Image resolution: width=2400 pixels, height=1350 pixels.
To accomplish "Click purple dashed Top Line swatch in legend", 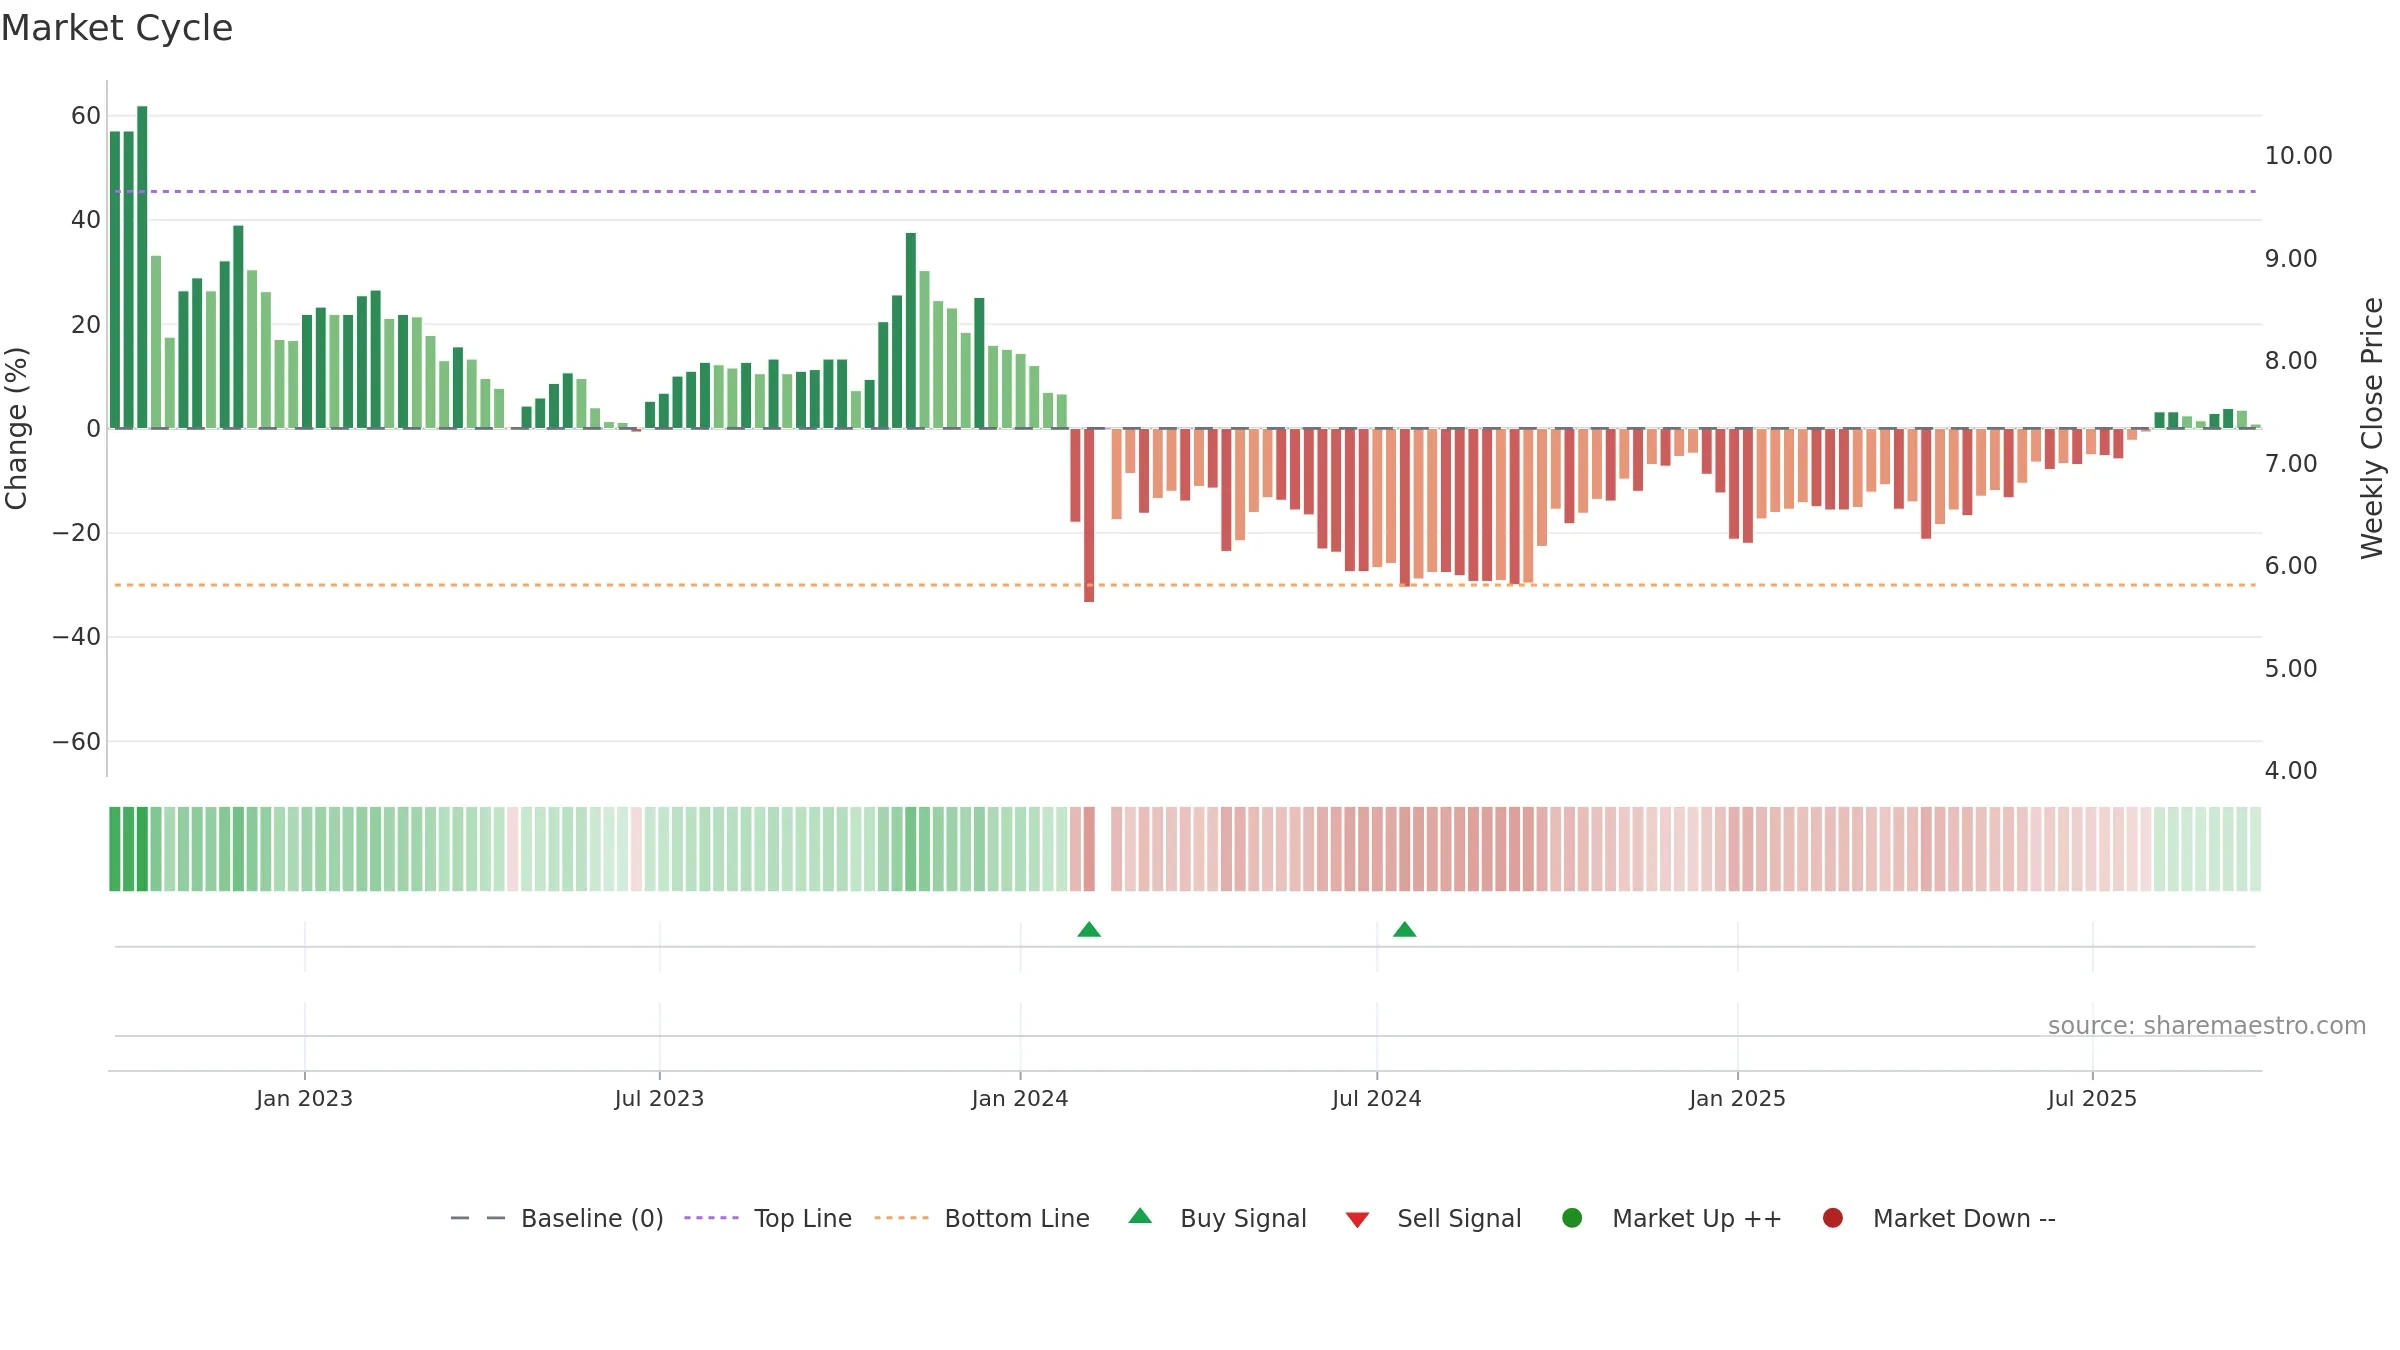I will 711,1218.
